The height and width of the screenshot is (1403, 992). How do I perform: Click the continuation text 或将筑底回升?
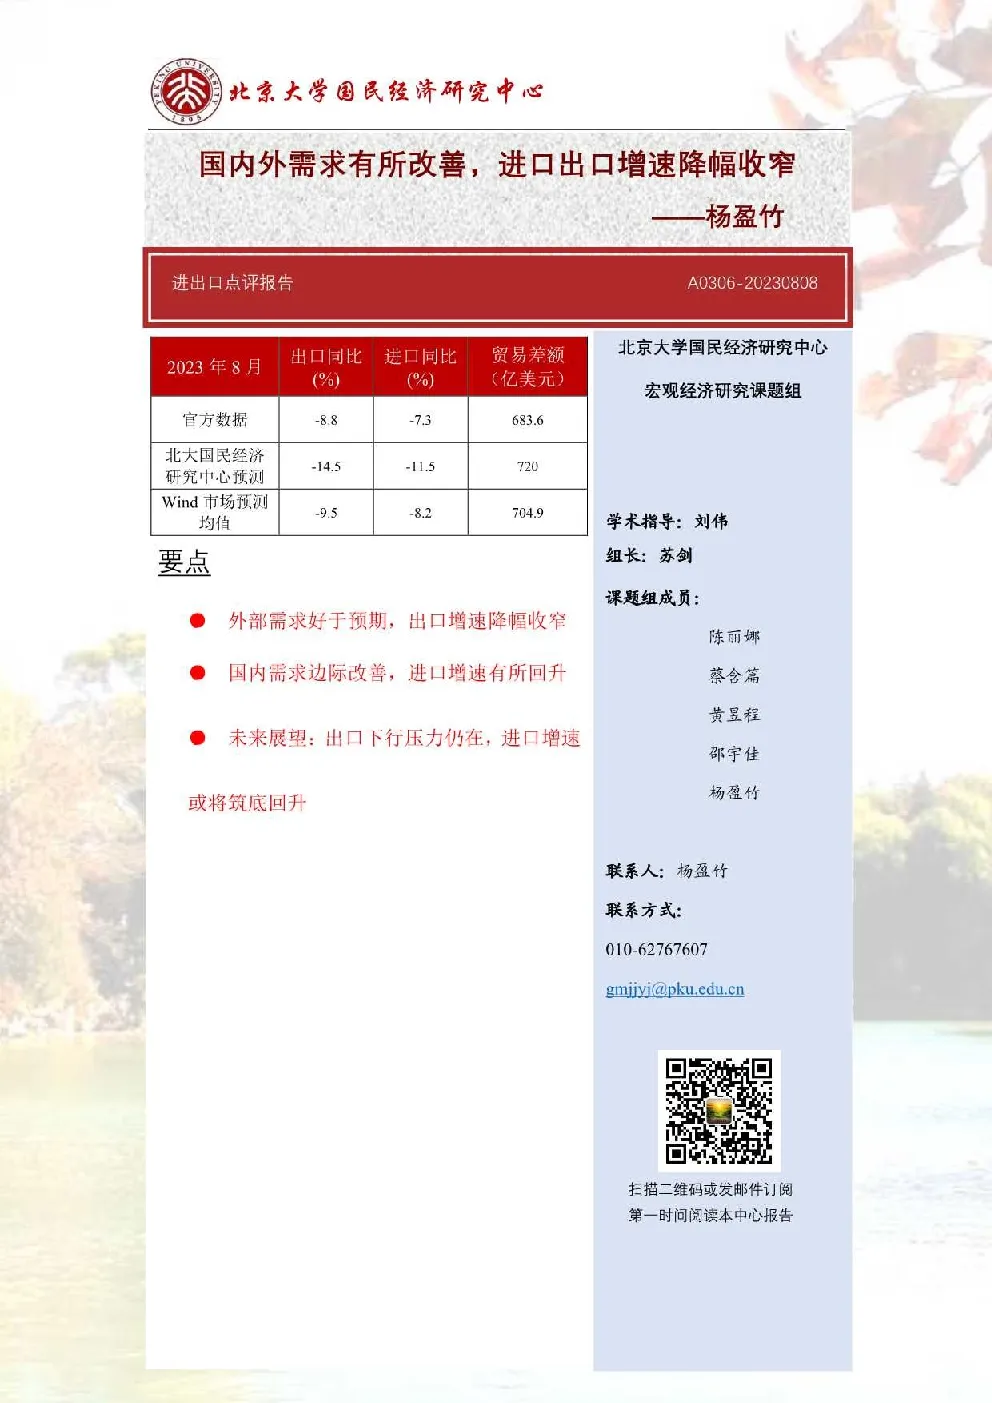click(x=247, y=803)
